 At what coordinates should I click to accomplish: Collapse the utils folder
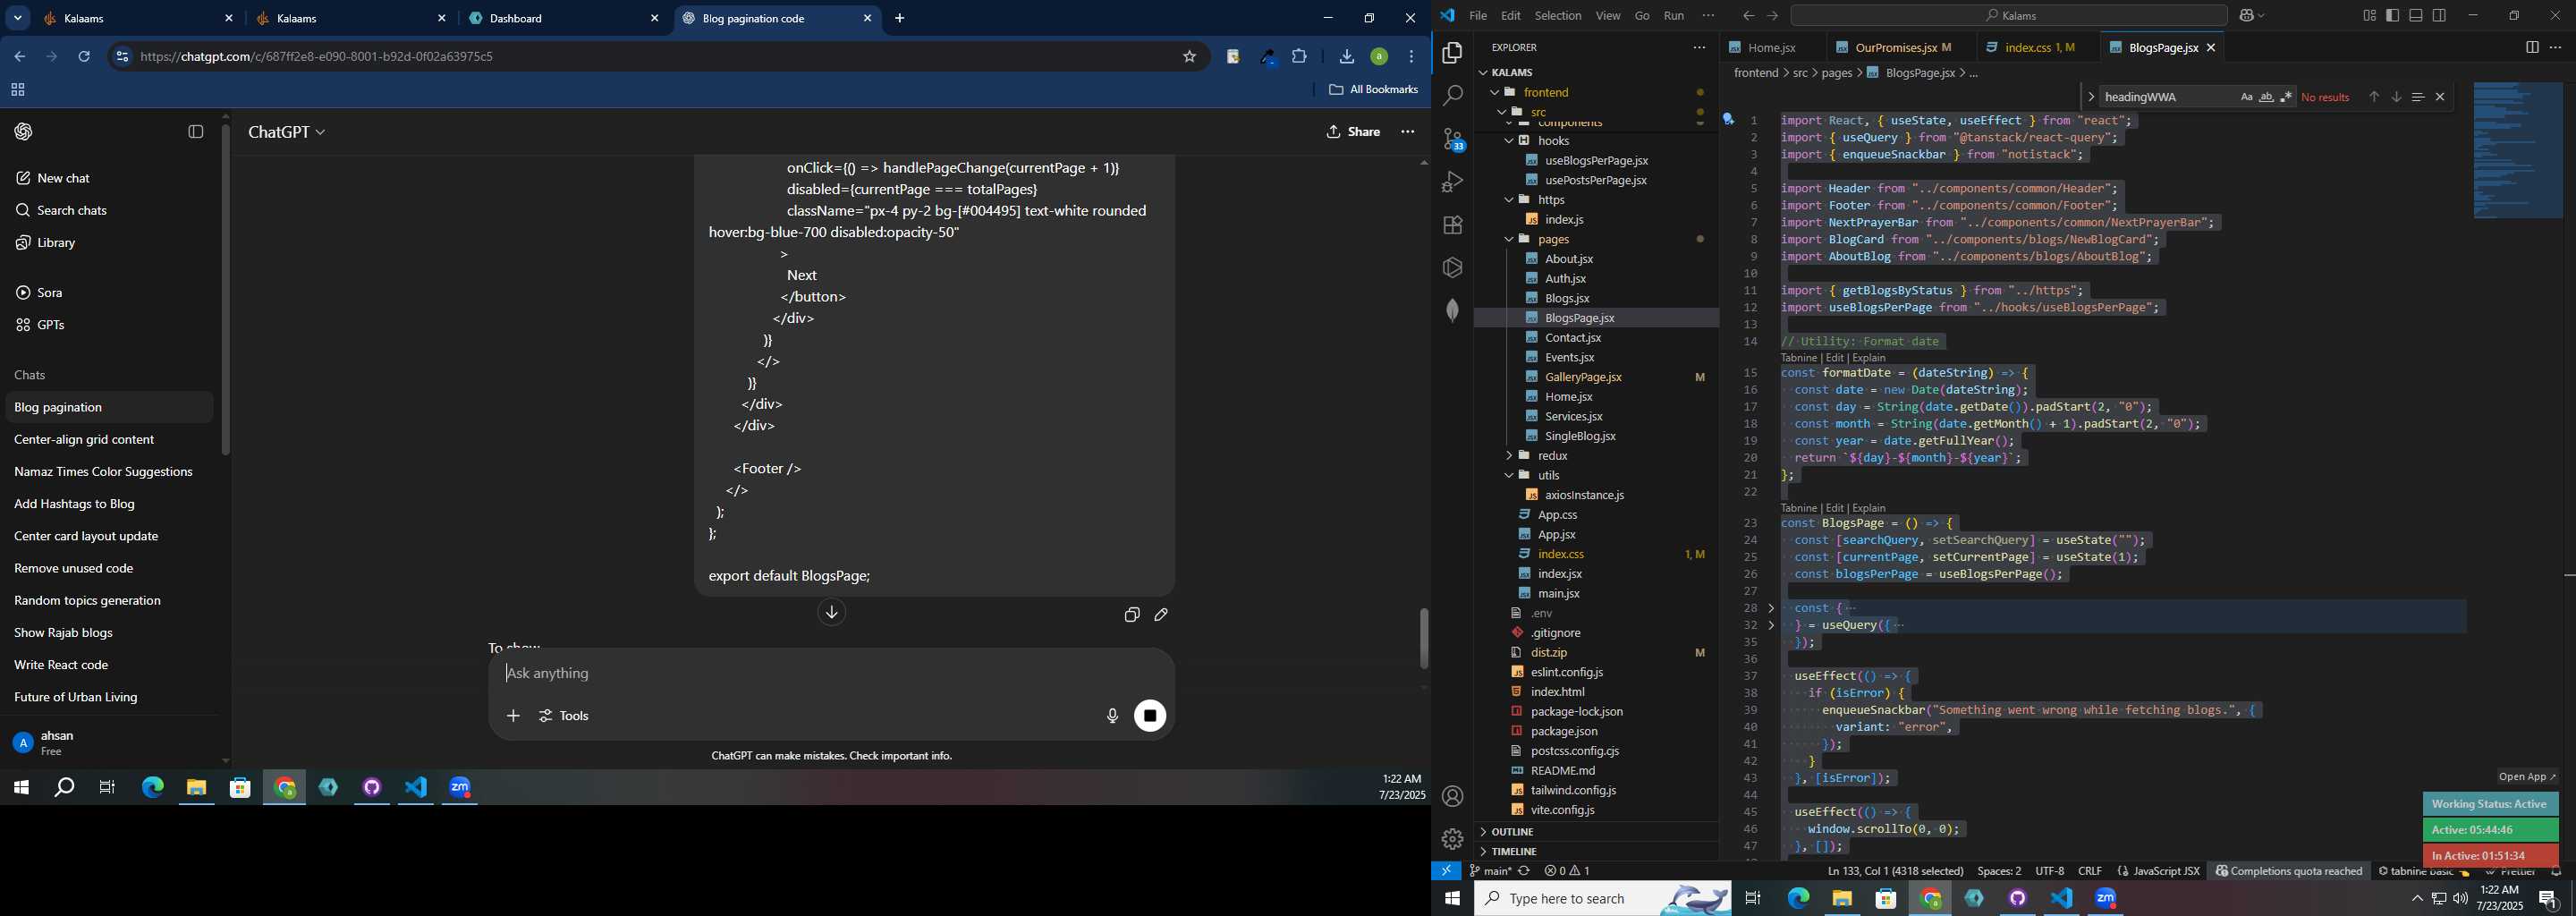point(1509,476)
